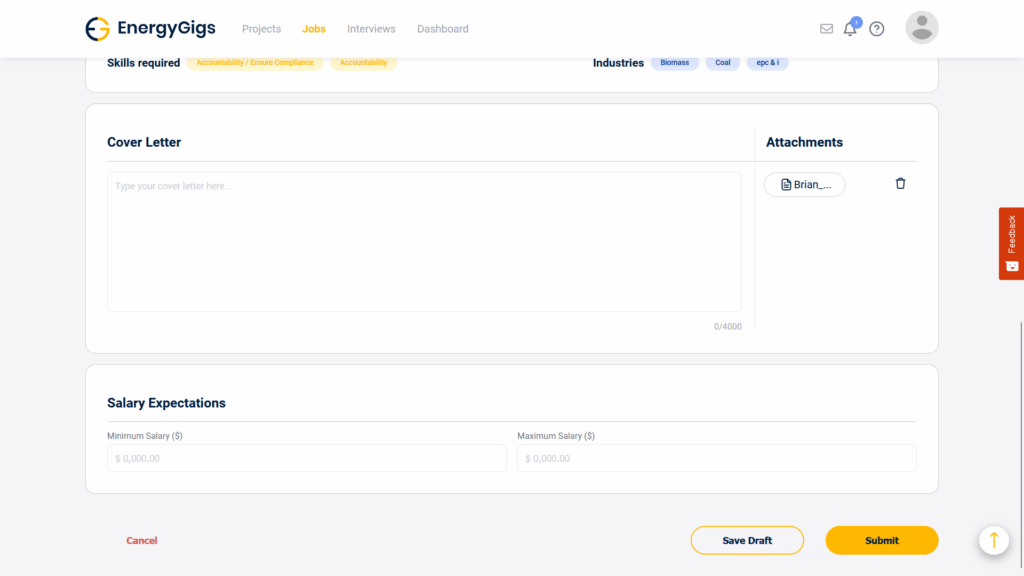Select the Jobs menu item
The width and height of the screenshot is (1024, 576).
coord(314,29)
